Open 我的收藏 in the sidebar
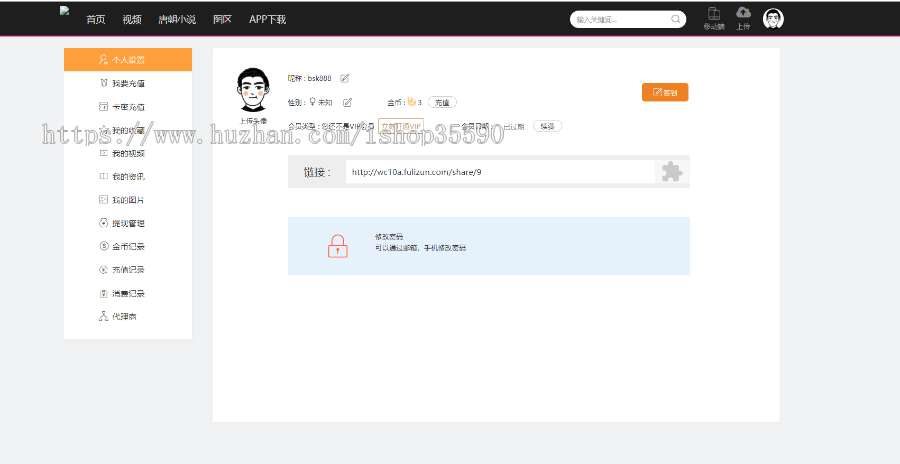The width and height of the screenshot is (900, 464). click(127, 130)
